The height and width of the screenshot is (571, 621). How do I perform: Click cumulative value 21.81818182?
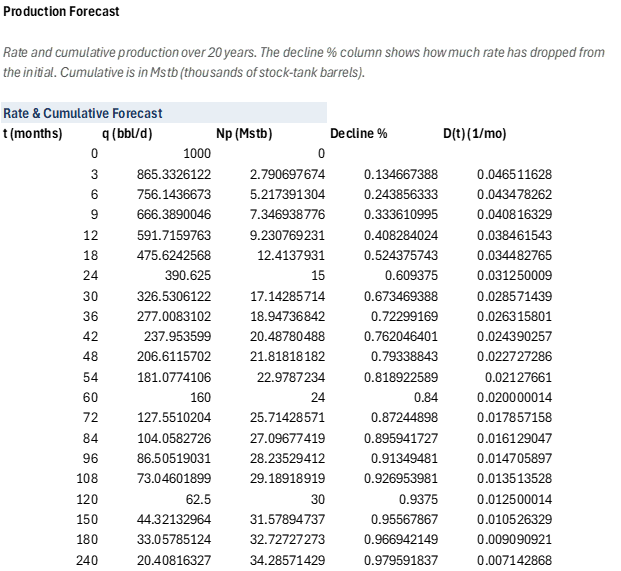(287, 357)
